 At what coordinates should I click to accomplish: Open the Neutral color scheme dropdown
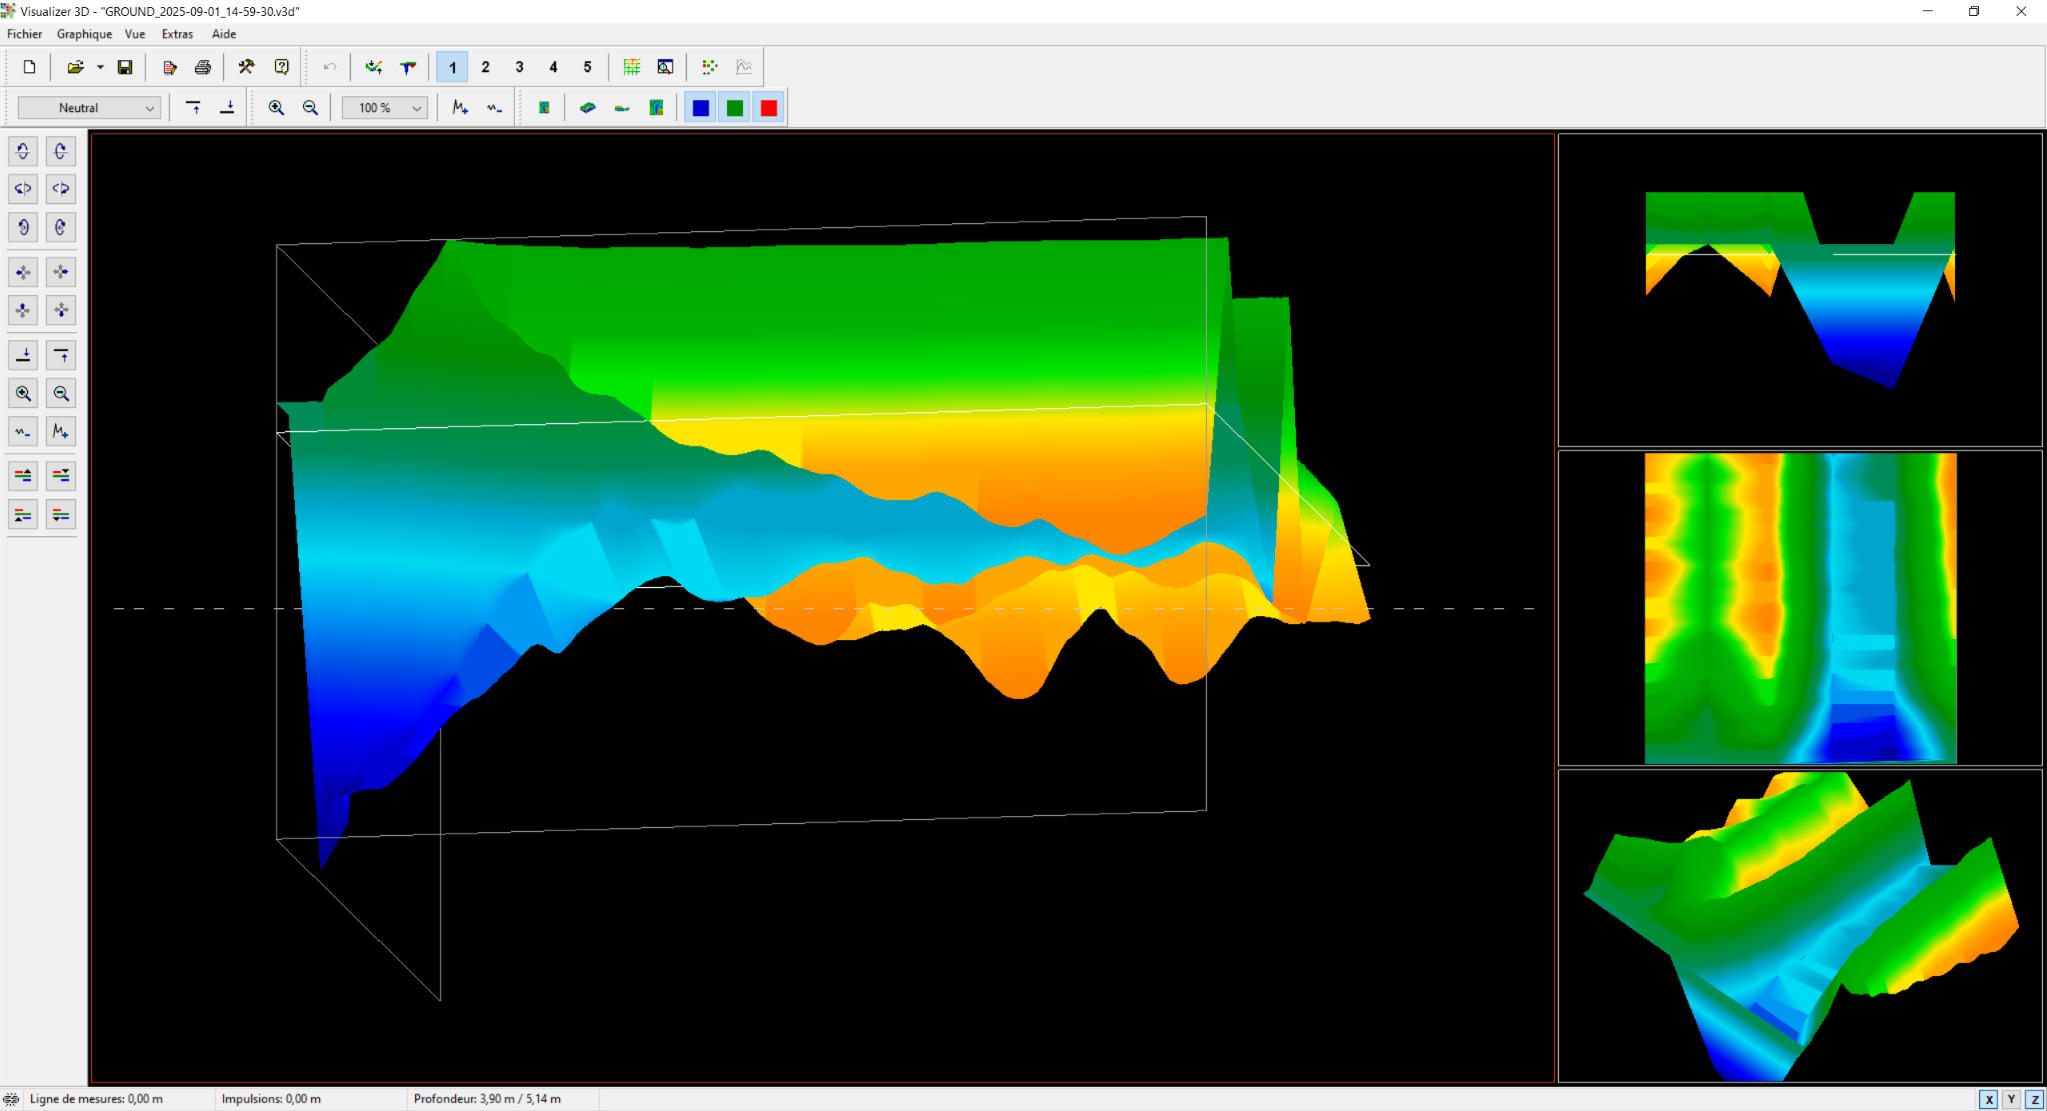pyautogui.click(x=89, y=108)
